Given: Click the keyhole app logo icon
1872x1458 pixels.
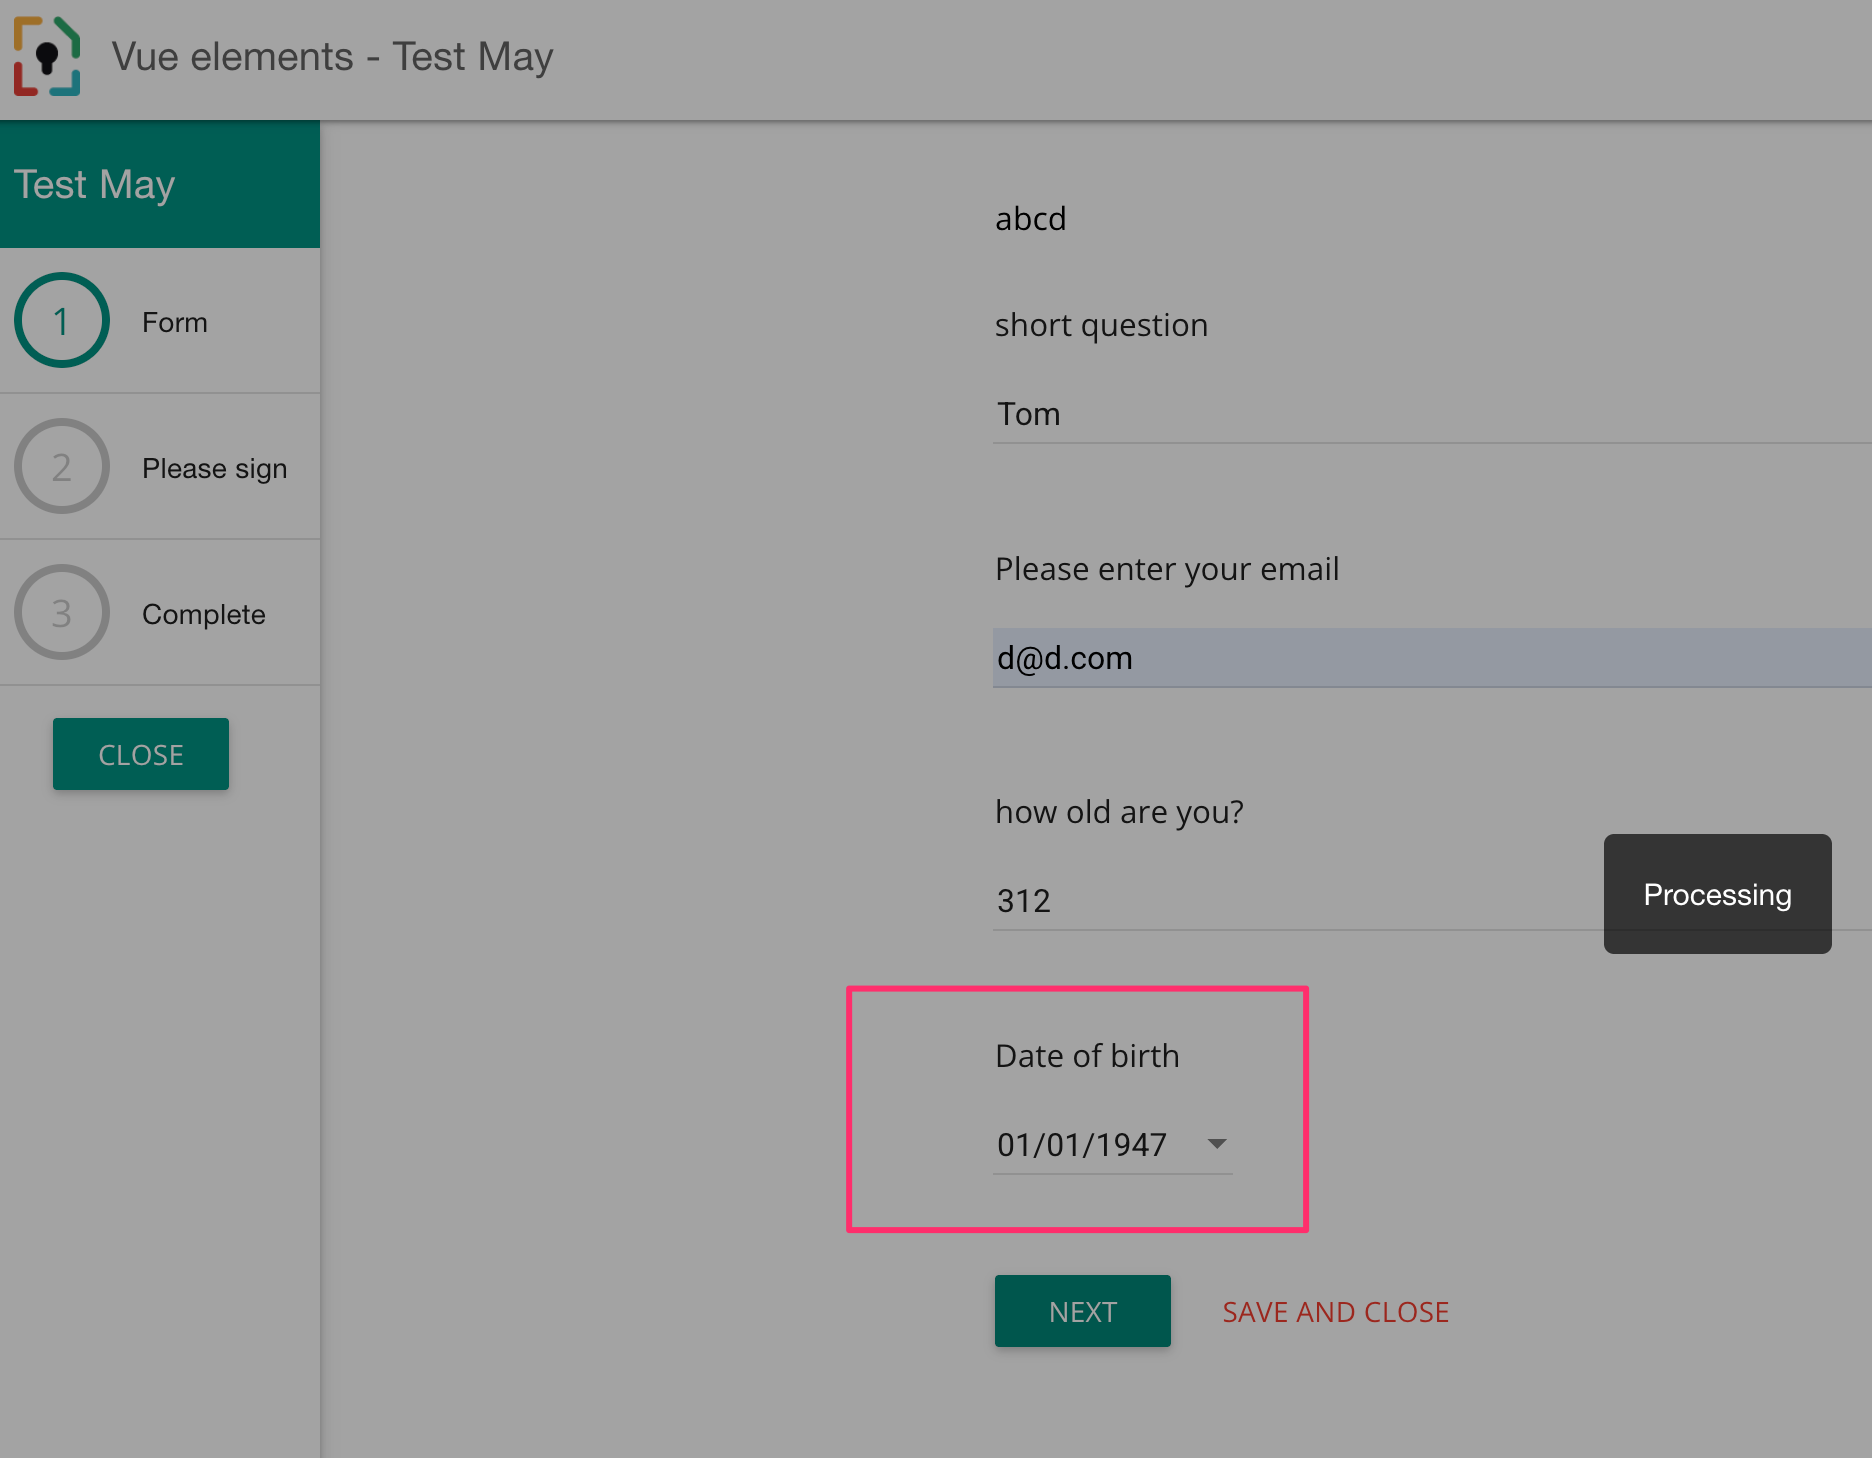Looking at the screenshot, I should [x=47, y=57].
